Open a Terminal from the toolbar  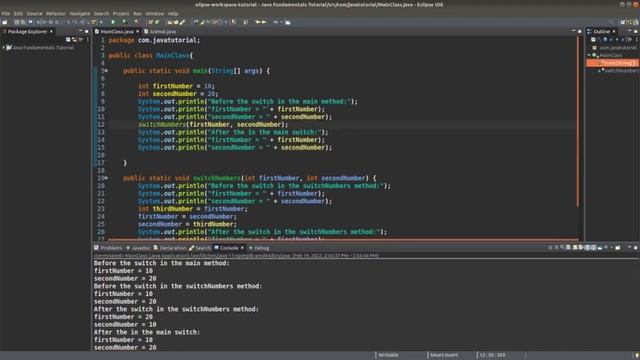click(x=30, y=22)
